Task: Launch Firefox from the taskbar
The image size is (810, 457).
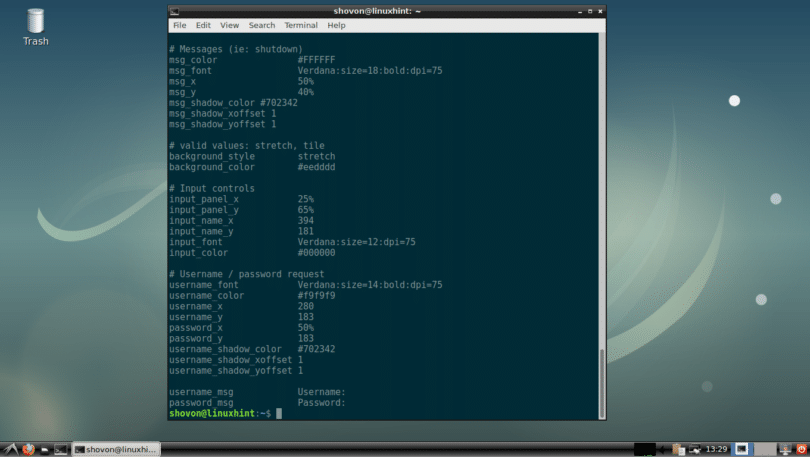Action: click(28, 449)
